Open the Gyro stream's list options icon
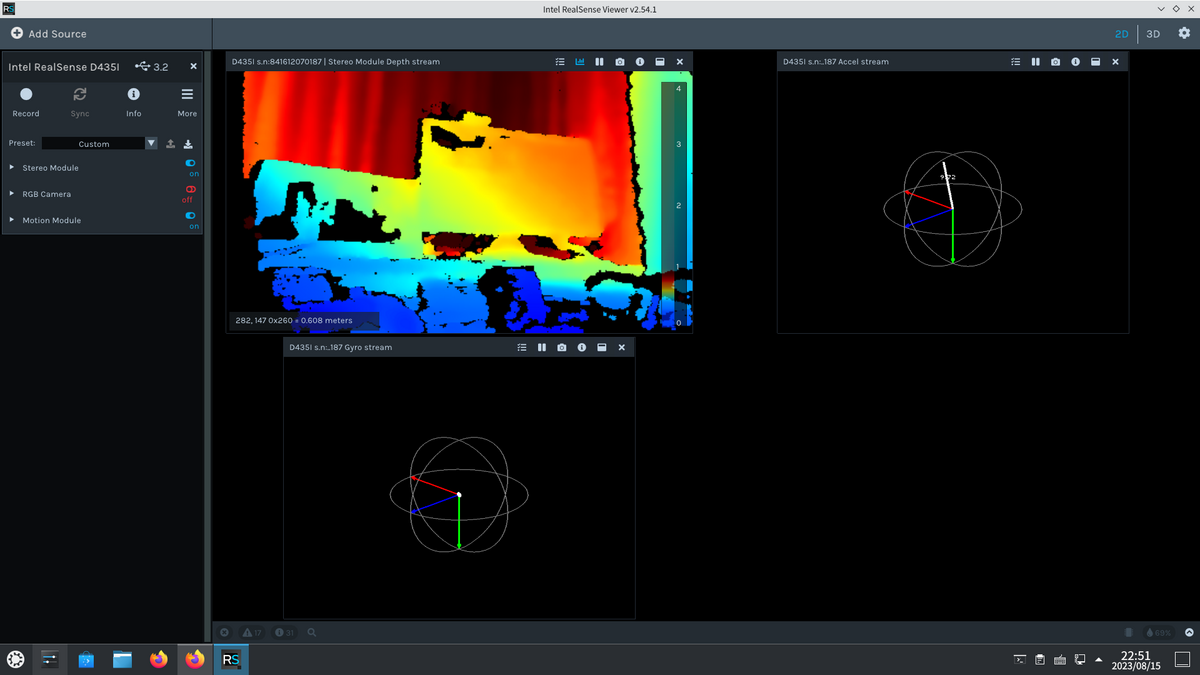Screen dimensions: 1200x675 pyautogui.click(x=521, y=348)
